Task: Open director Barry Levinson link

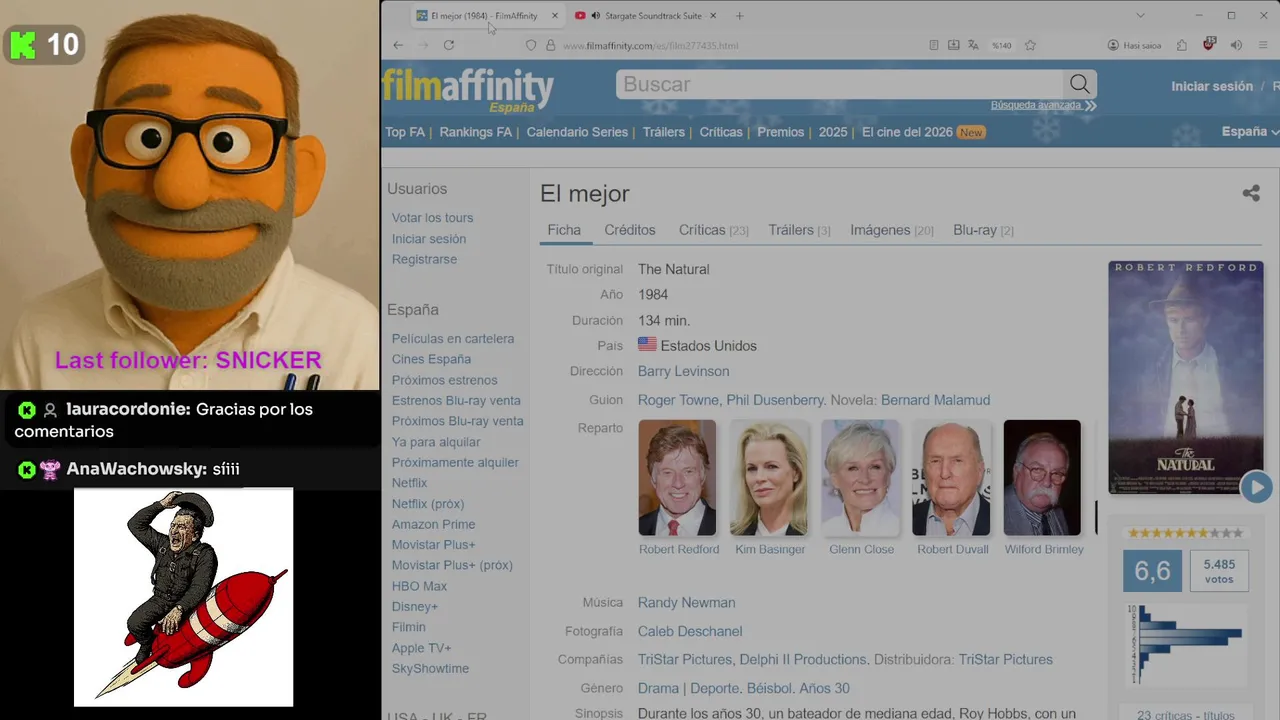Action: coord(683,371)
